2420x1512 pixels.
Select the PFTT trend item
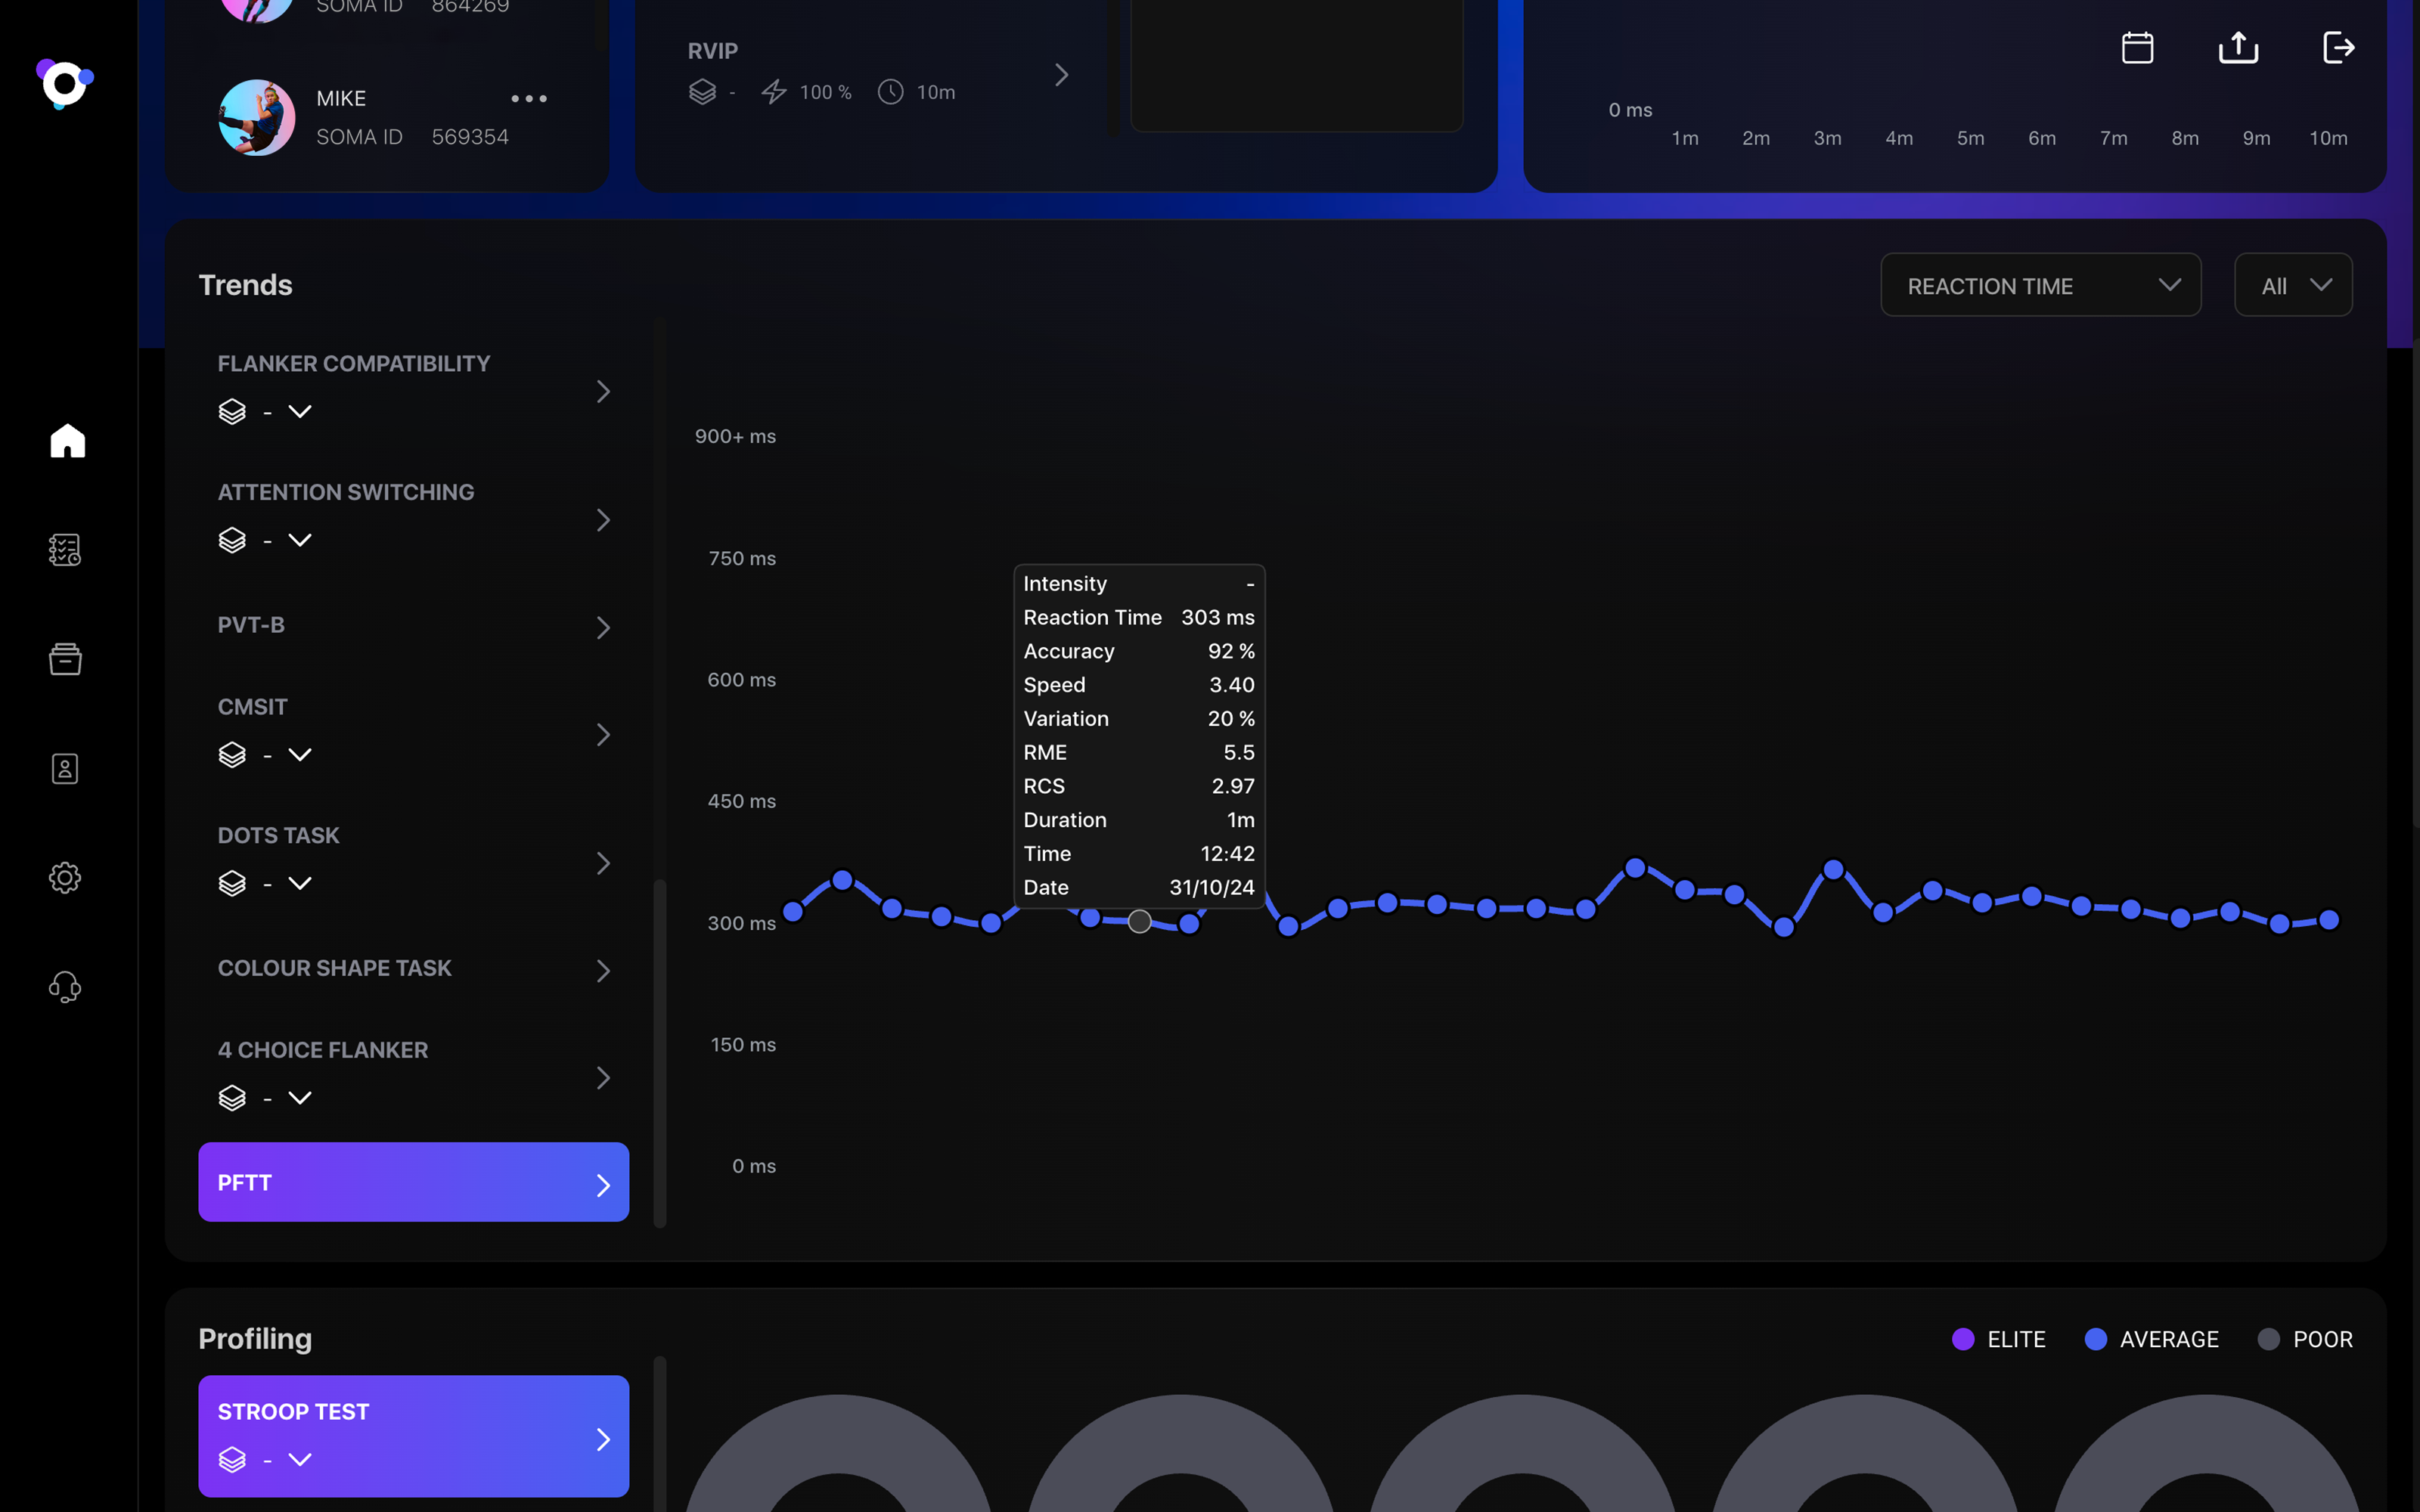[413, 1182]
